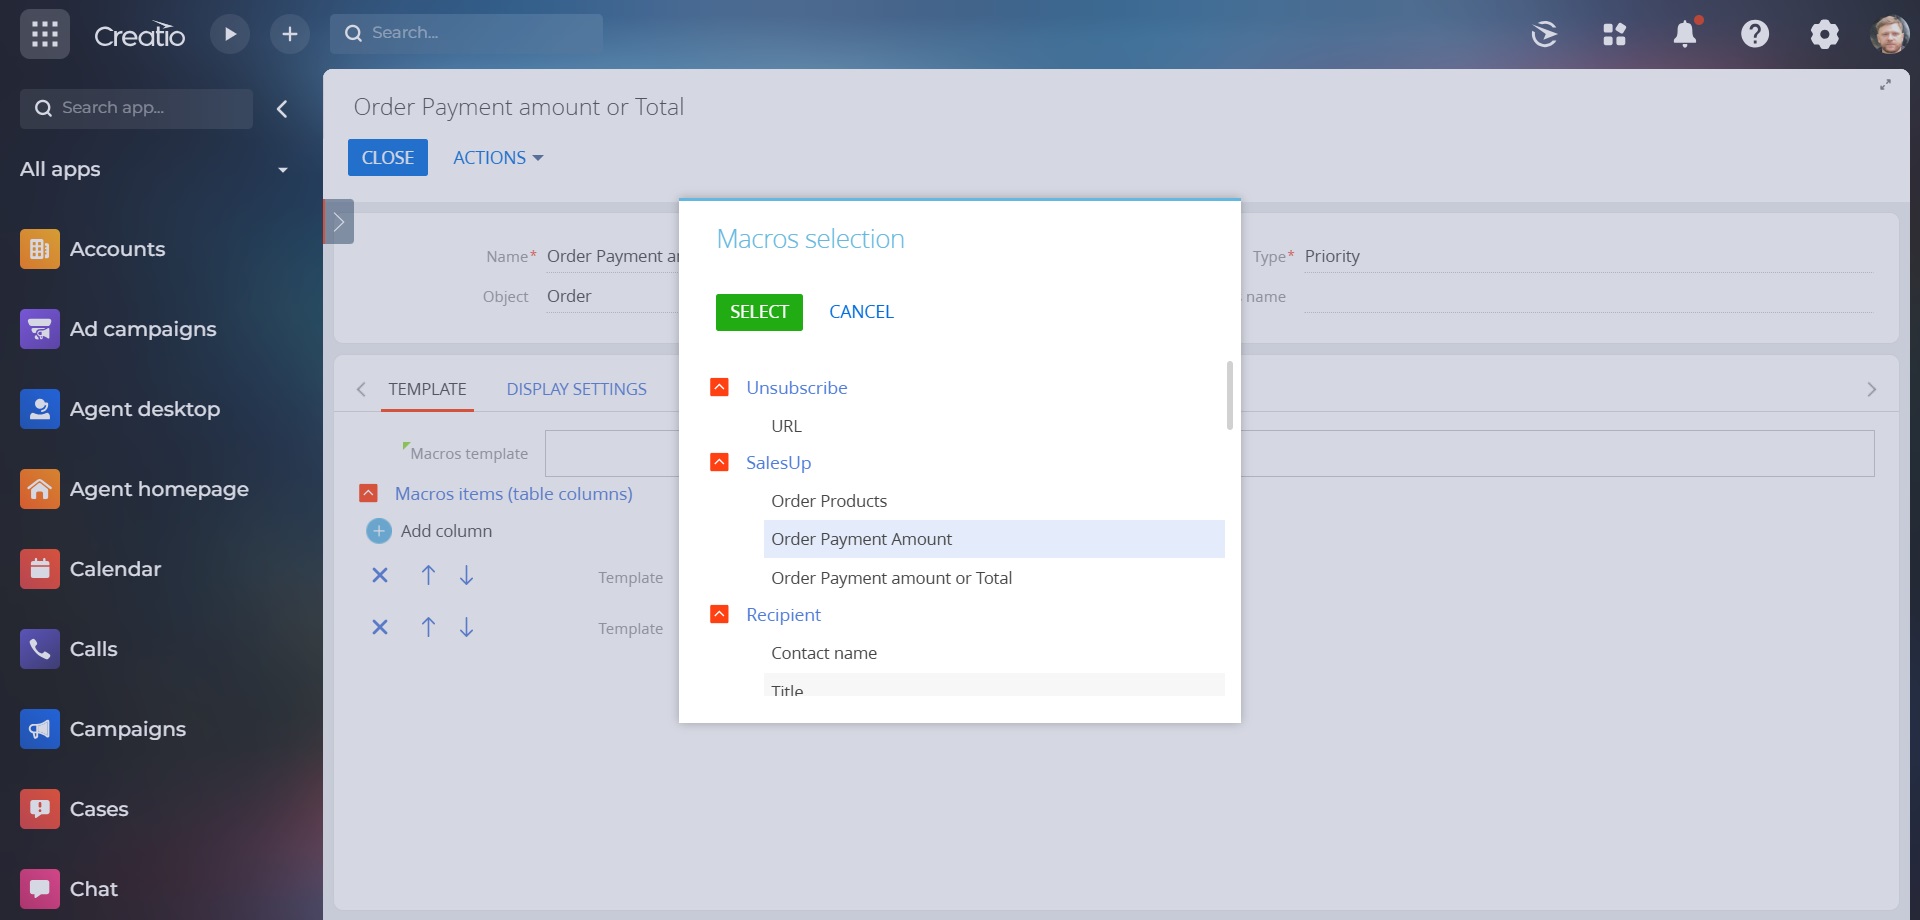Move first template column down
Image resolution: width=1920 pixels, height=920 pixels.
click(x=466, y=575)
